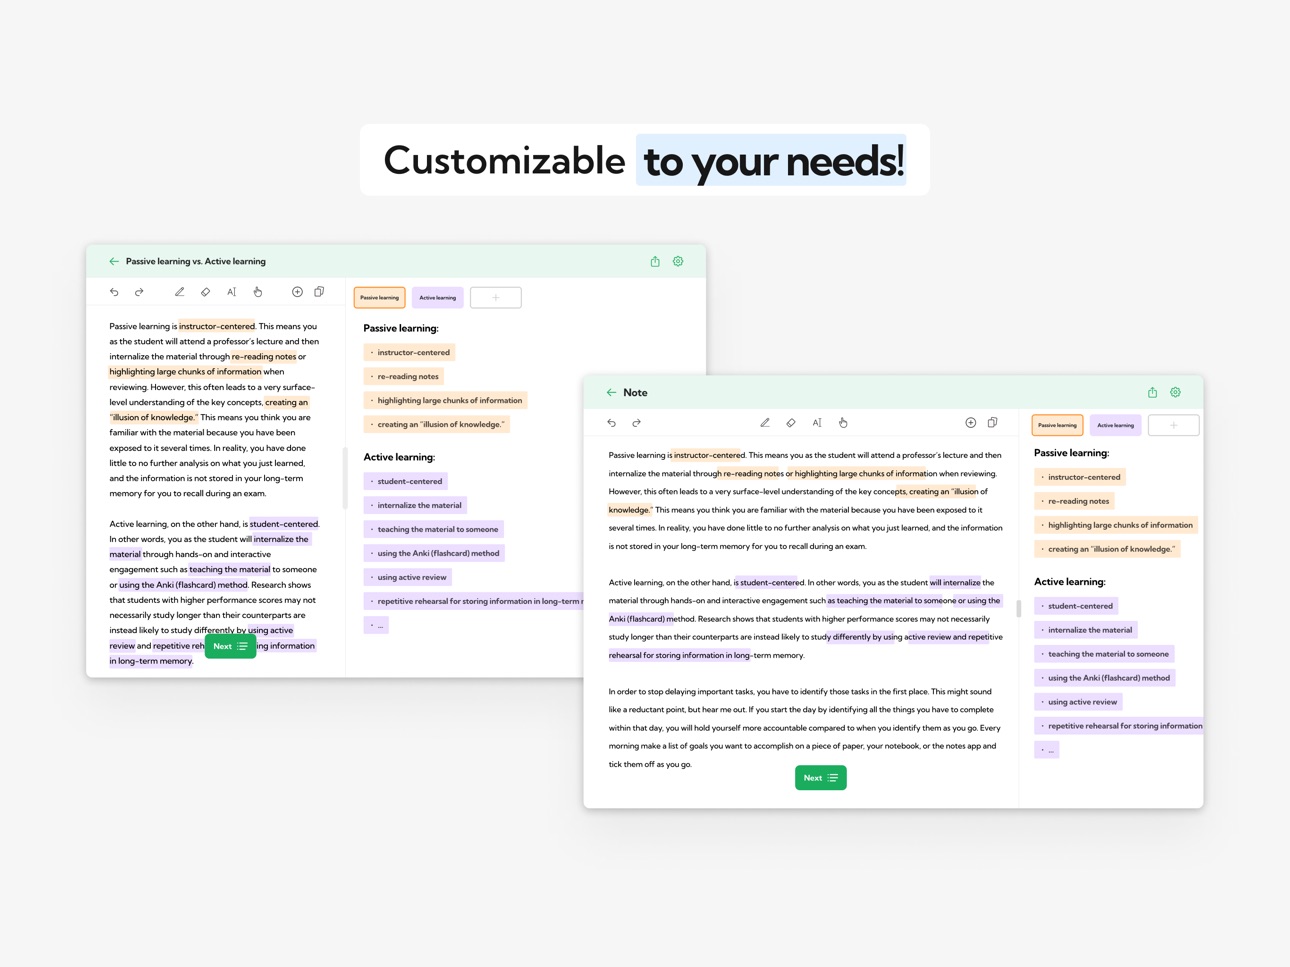The width and height of the screenshot is (1290, 967).
Task: Click add circle icon in Note window
Action: (x=970, y=423)
